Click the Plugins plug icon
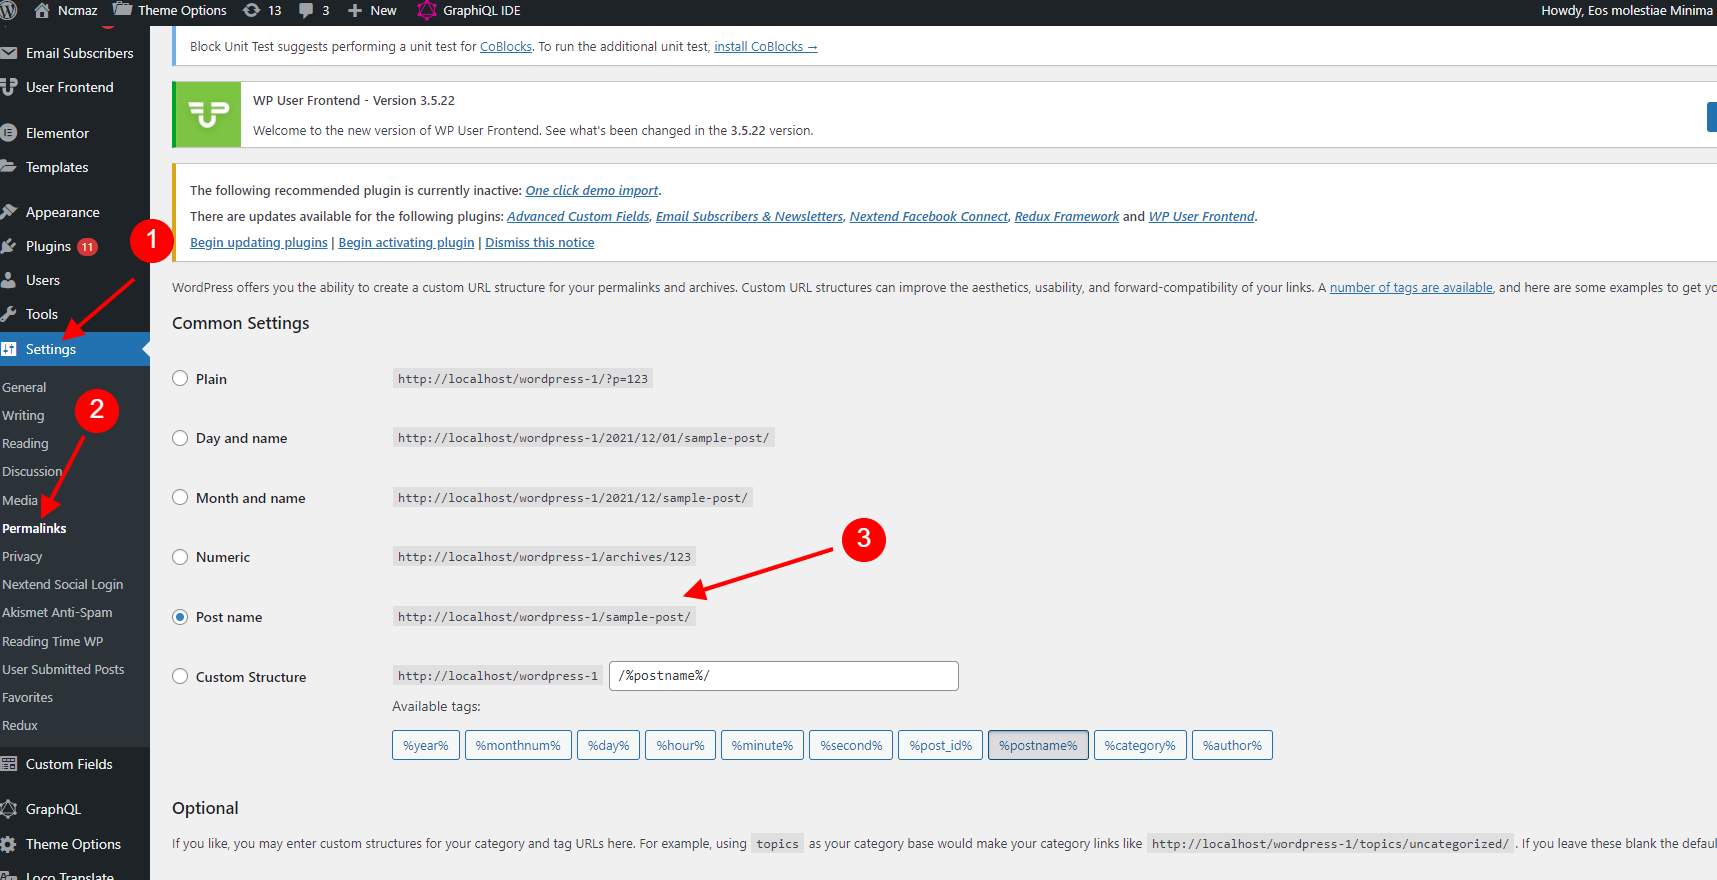 (x=9, y=246)
